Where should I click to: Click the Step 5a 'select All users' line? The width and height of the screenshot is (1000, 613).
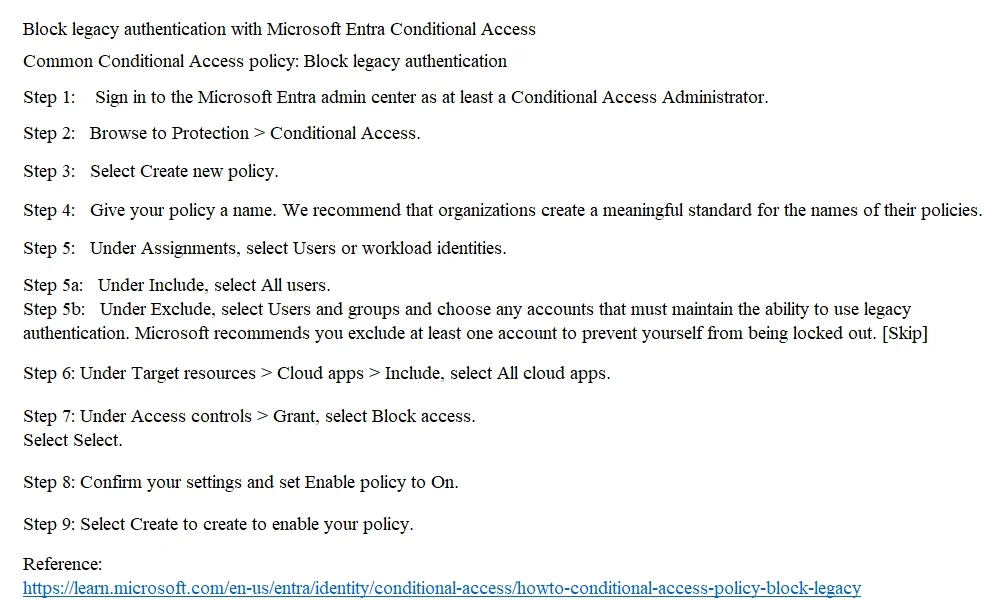(x=177, y=285)
